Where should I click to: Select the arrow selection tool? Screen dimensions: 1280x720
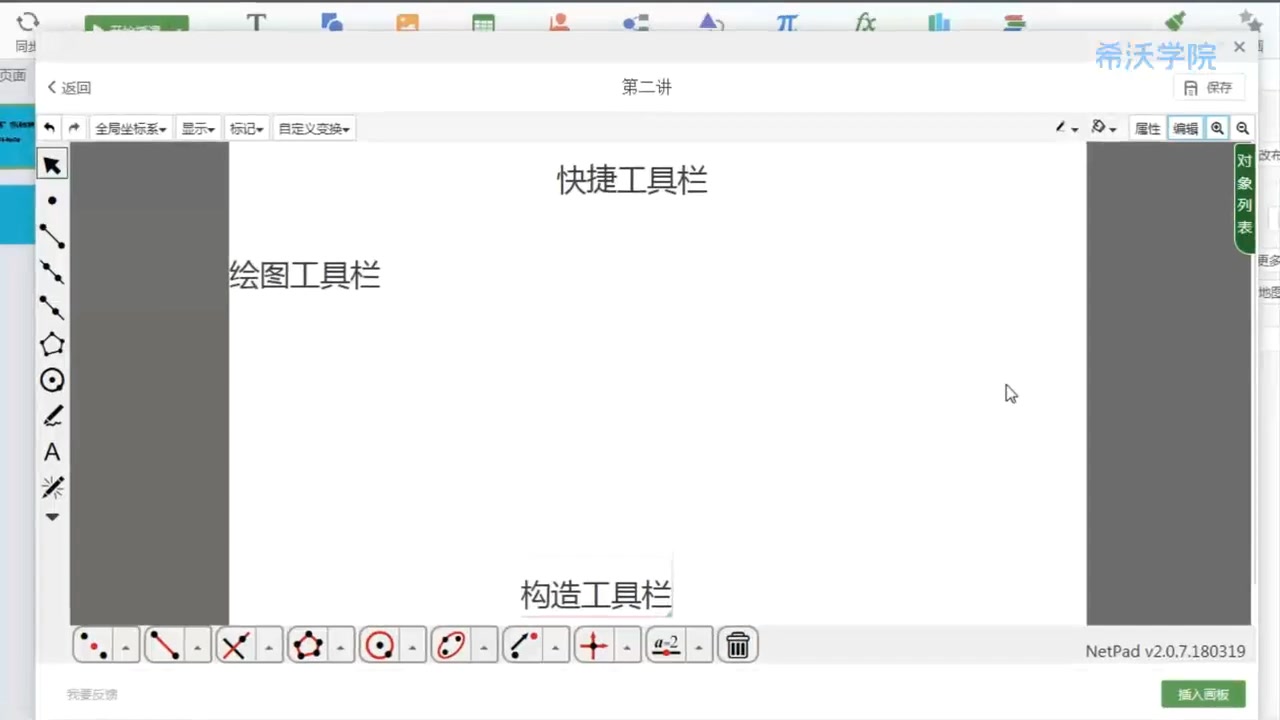point(52,165)
